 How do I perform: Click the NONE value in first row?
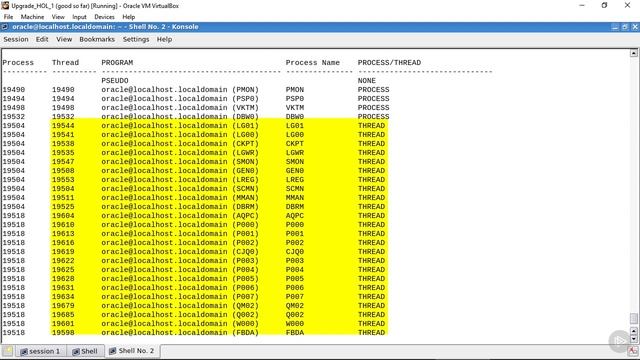pos(367,80)
